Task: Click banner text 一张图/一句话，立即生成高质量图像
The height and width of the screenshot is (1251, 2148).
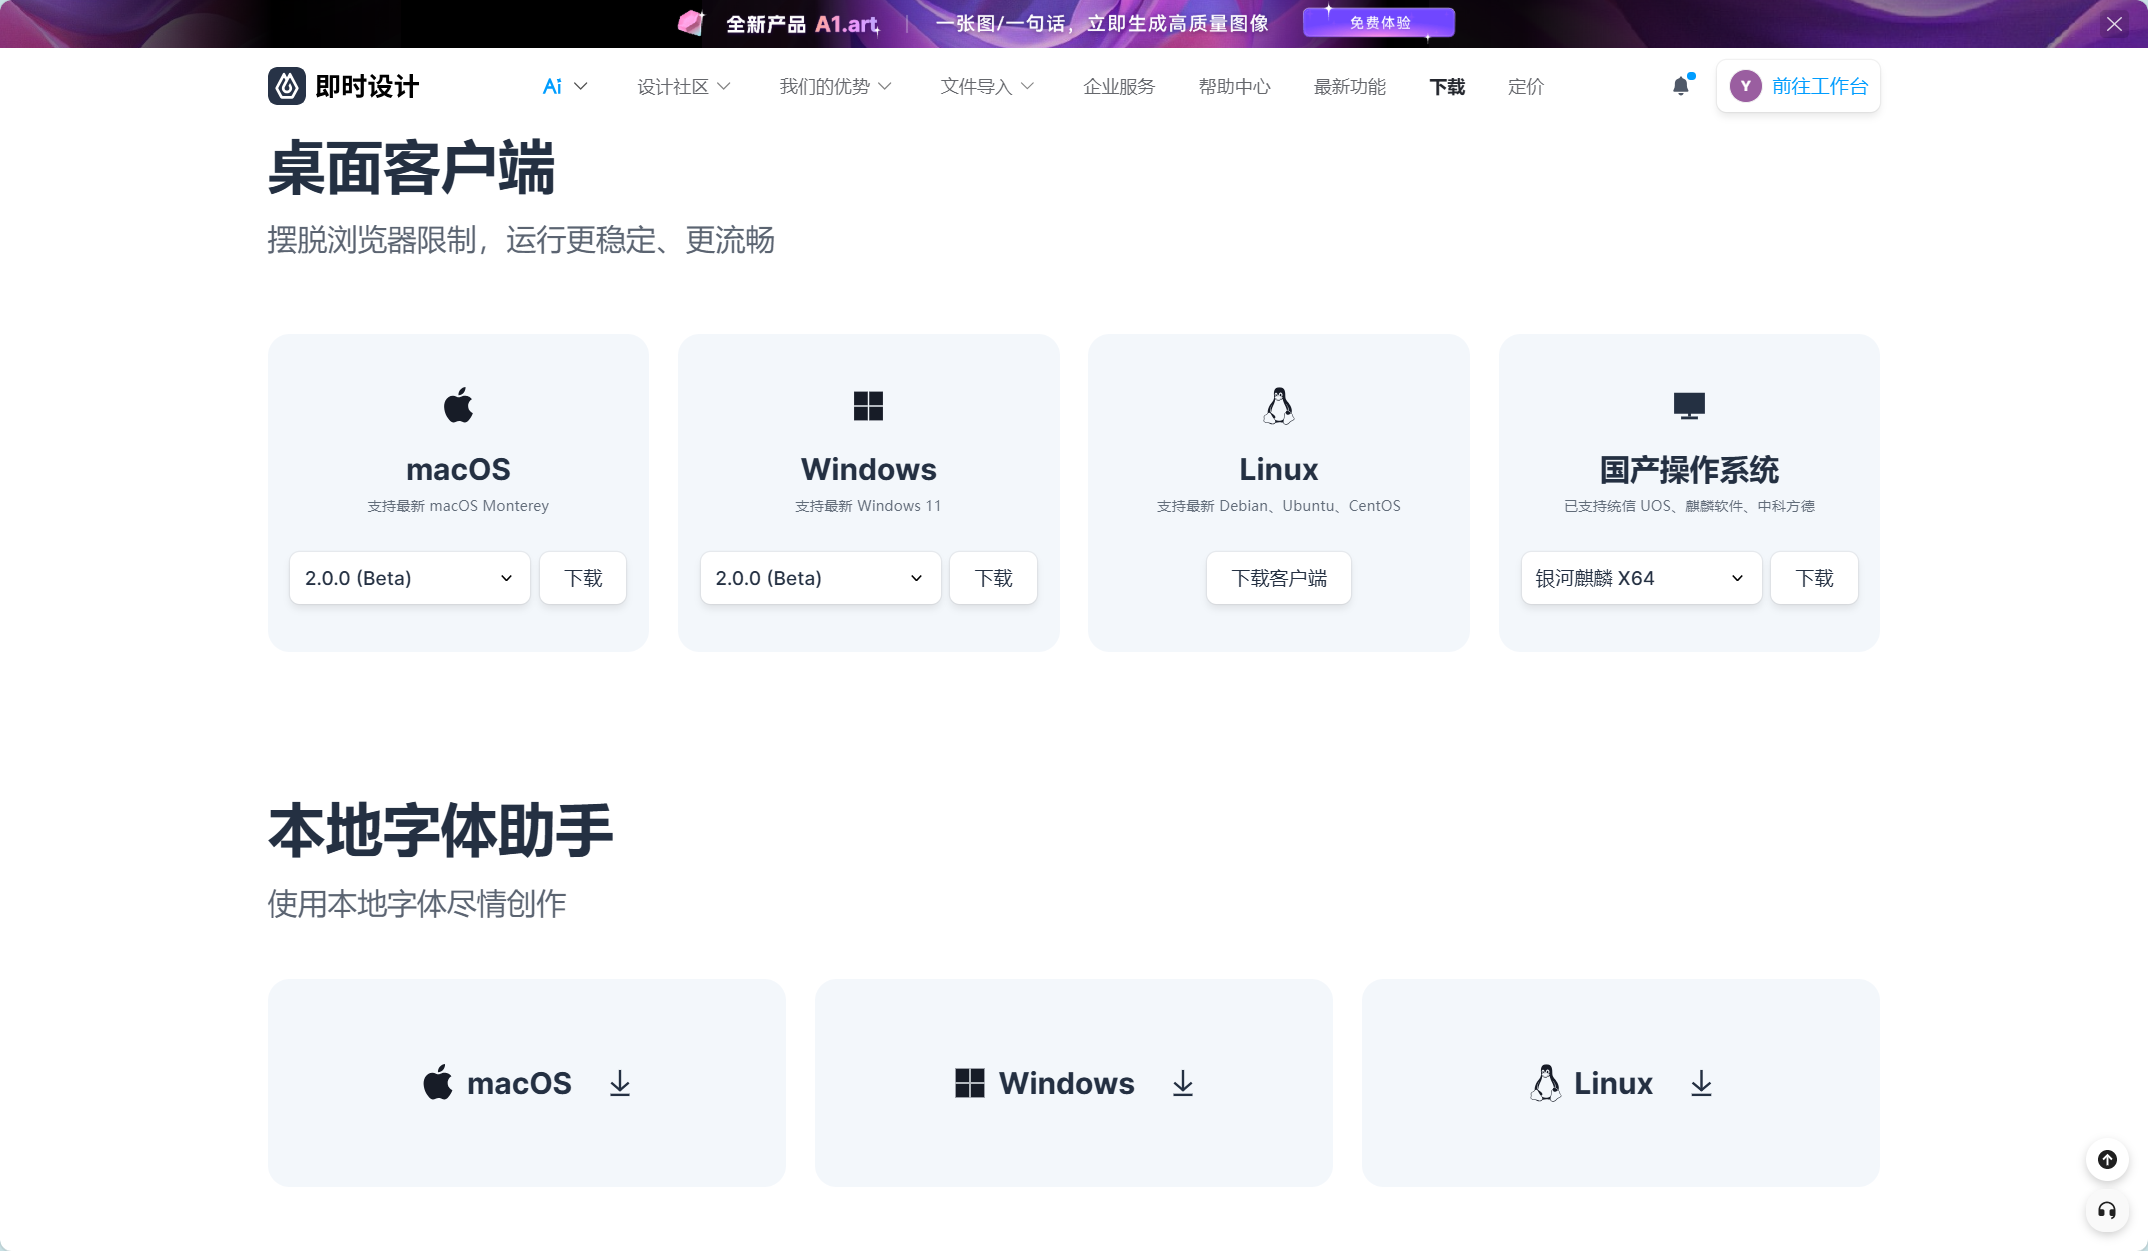Action: click(x=1102, y=23)
